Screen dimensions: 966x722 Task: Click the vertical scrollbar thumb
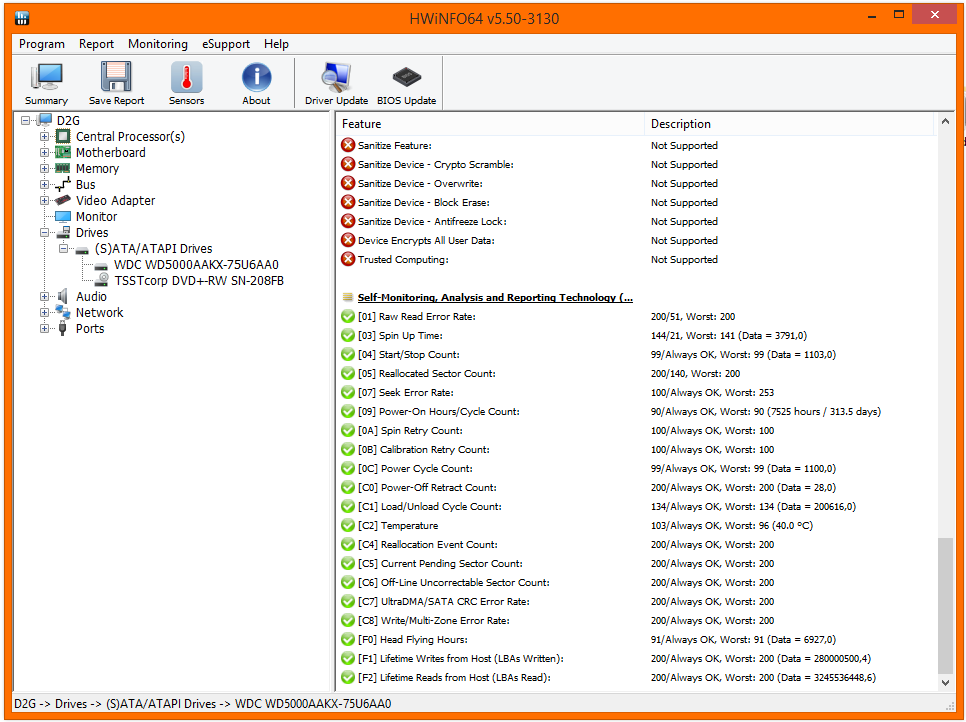point(945,606)
